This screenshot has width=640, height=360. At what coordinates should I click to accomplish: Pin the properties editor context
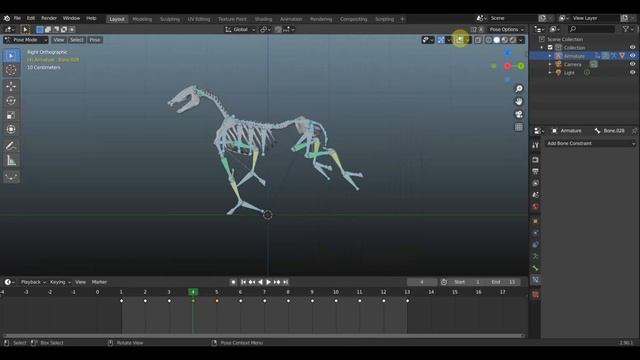coord(634,131)
